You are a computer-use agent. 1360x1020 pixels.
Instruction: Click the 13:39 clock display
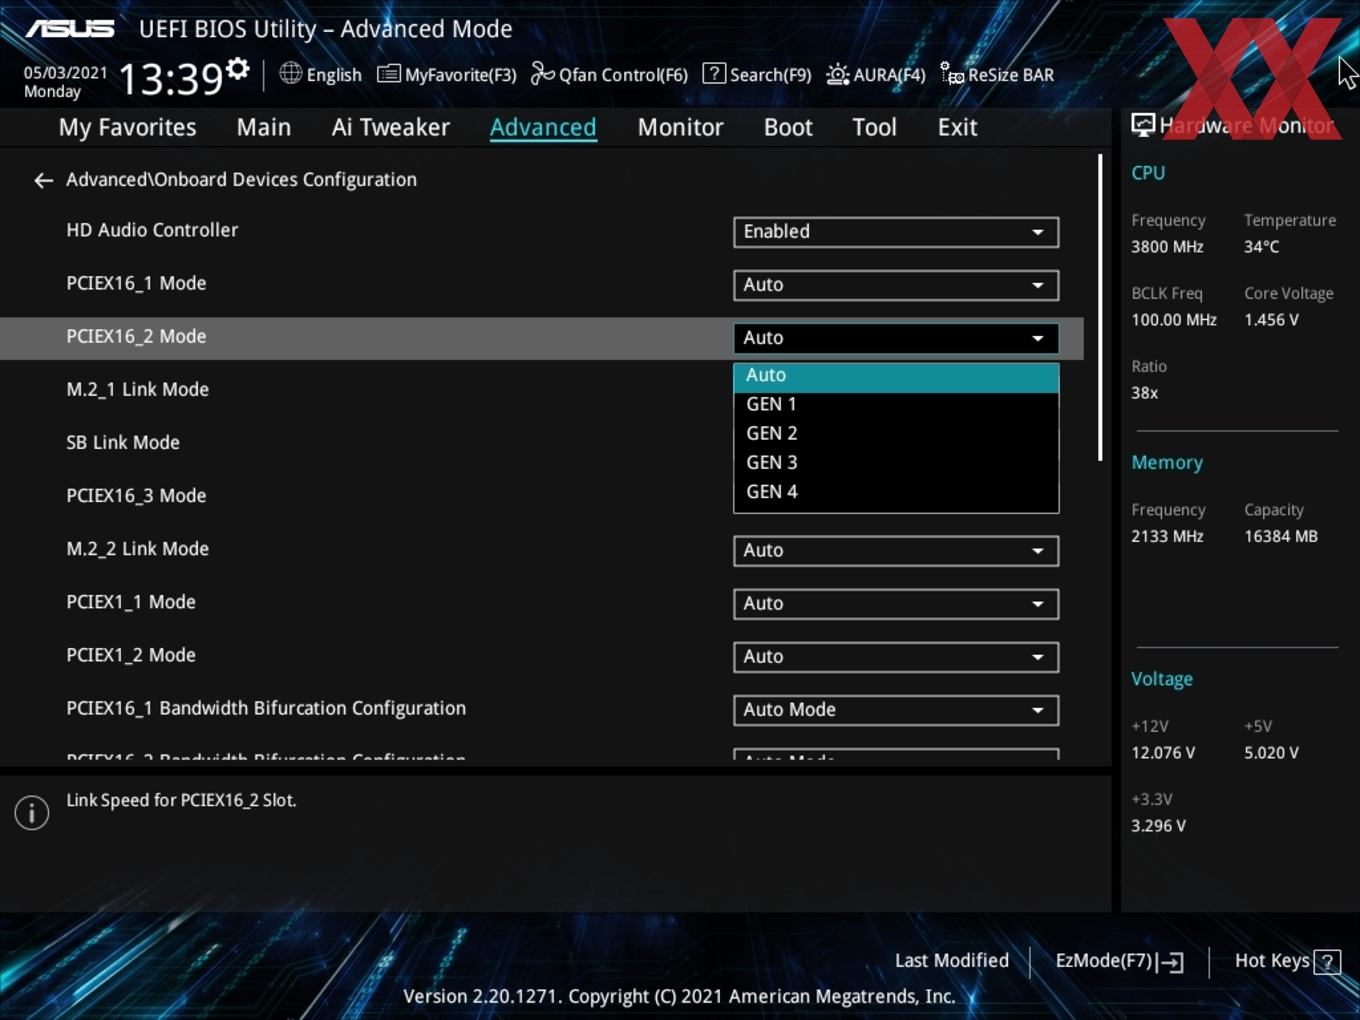pyautogui.click(x=170, y=79)
